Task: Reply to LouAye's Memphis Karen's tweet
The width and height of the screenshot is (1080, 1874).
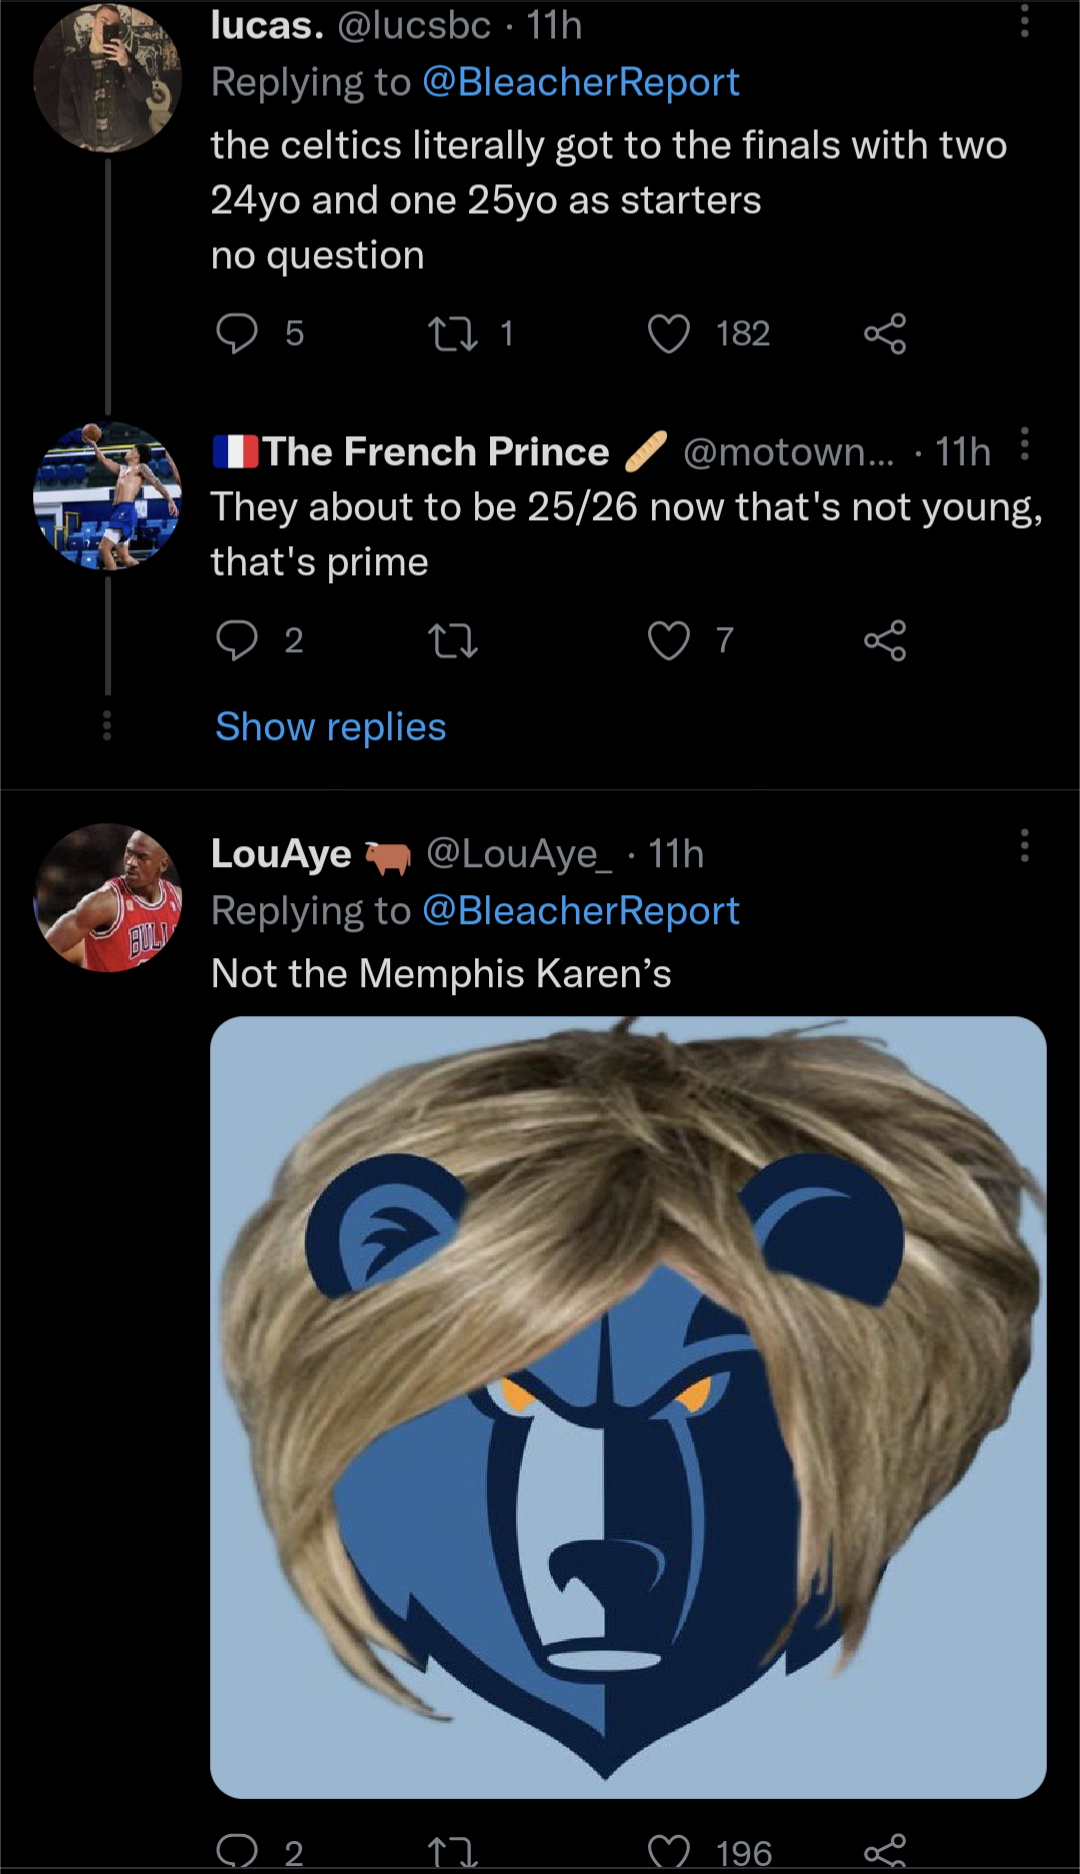Action: tap(237, 1852)
